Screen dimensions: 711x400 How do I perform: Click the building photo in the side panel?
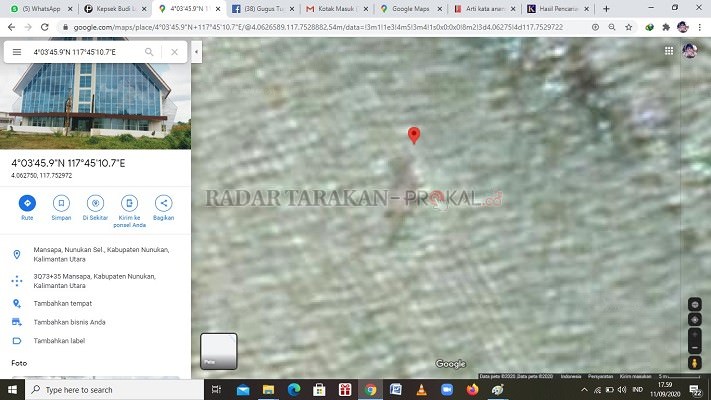pyautogui.click(x=95, y=106)
